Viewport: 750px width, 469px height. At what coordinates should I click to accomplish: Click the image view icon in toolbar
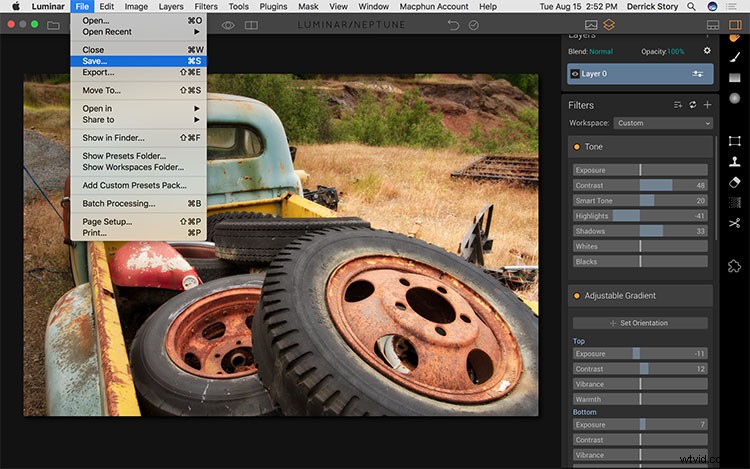591,24
